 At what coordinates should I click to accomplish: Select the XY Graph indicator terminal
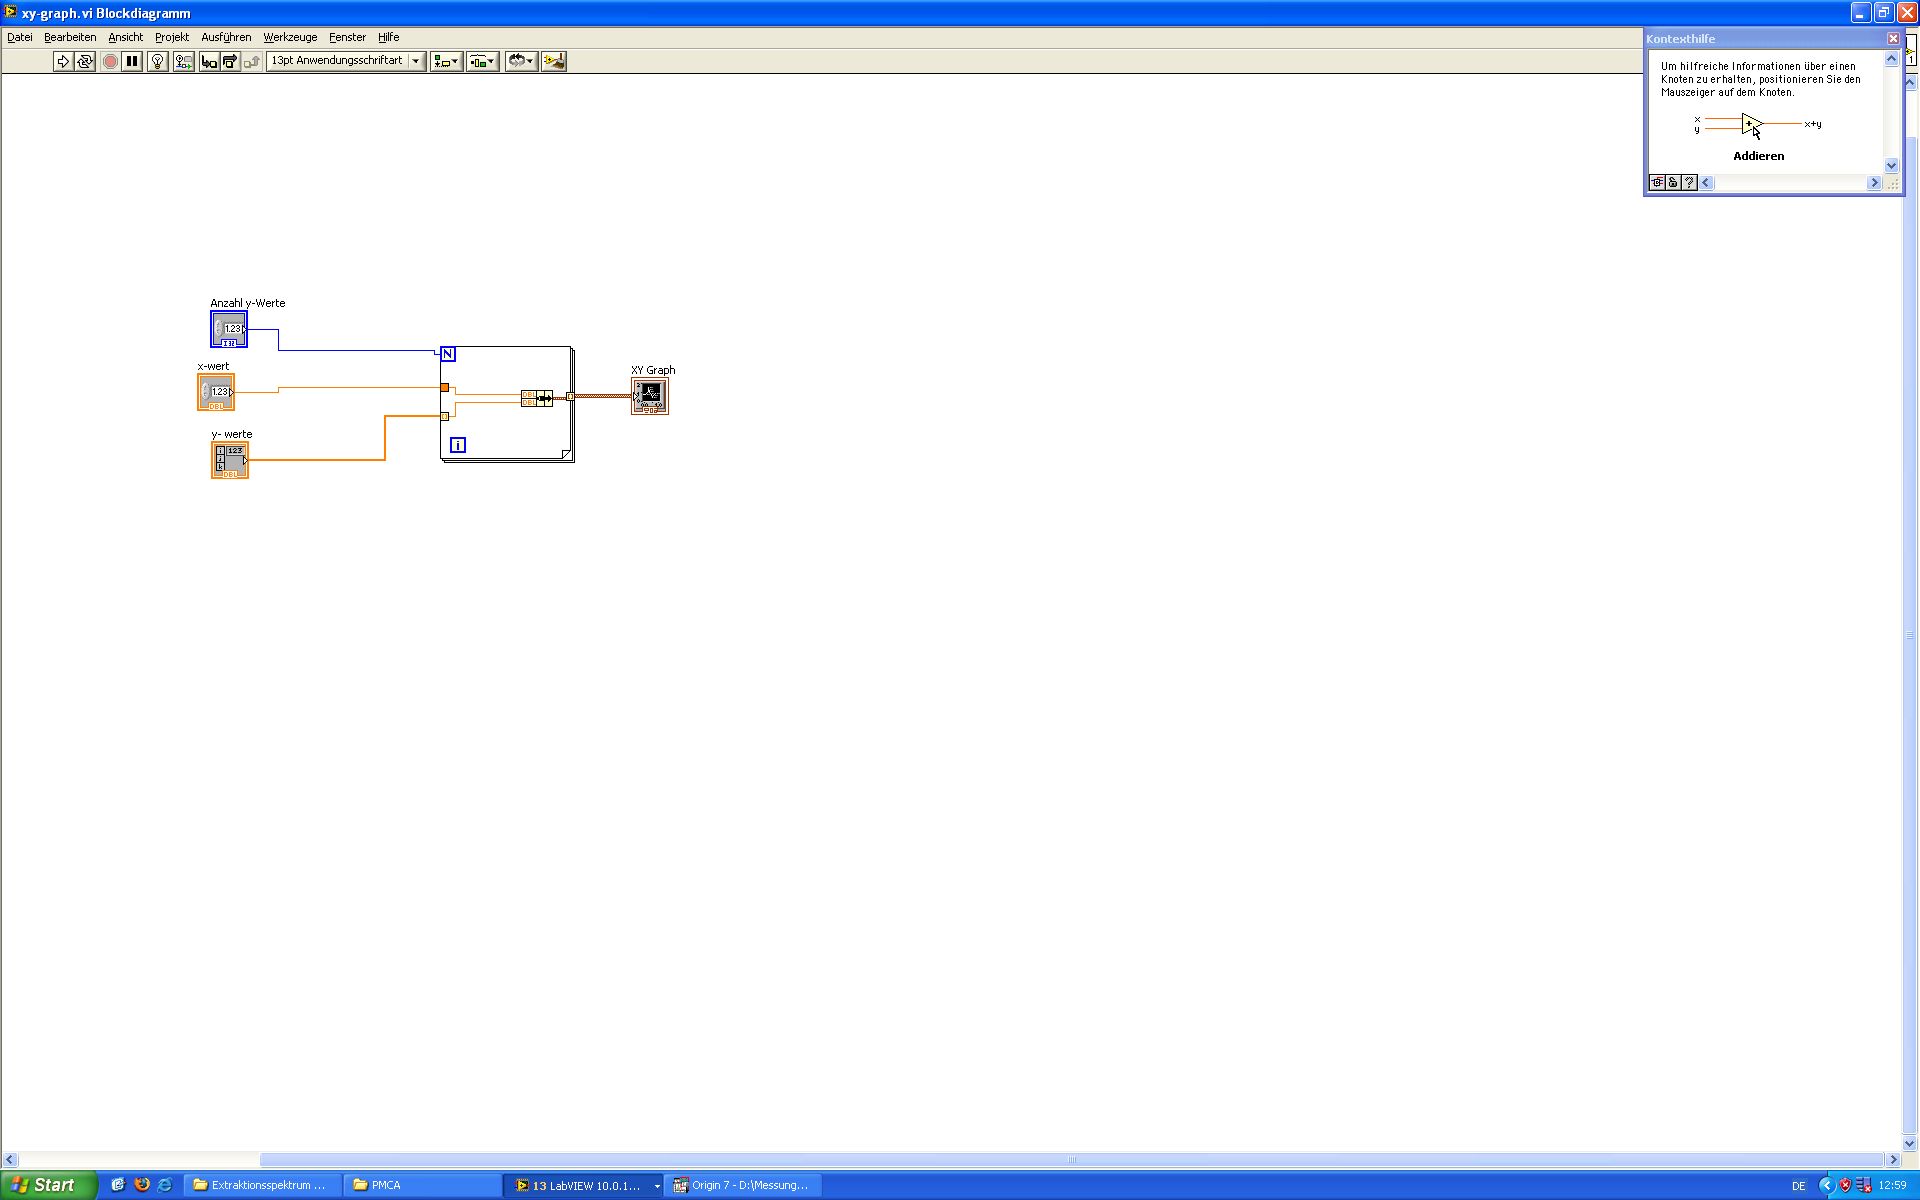pos(650,396)
